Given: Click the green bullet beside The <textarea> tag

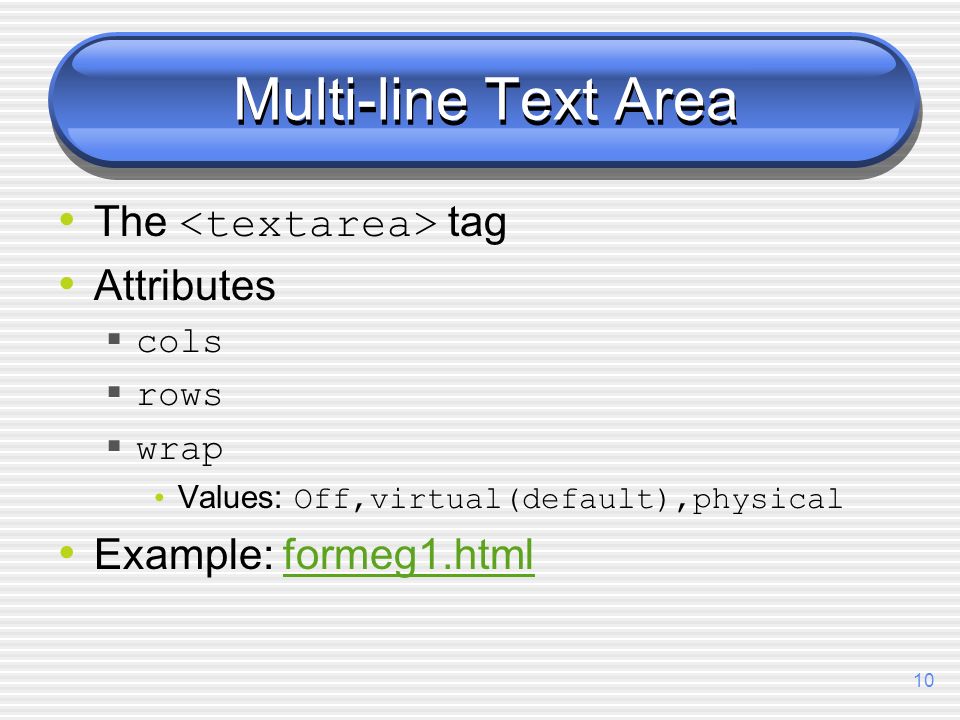Looking at the screenshot, I should pyautogui.click(x=67, y=219).
